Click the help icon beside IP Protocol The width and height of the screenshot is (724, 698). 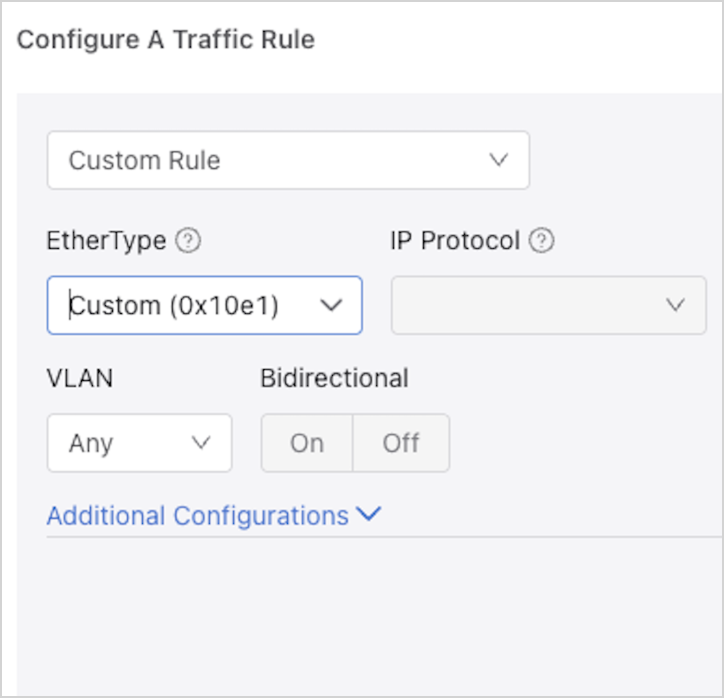pos(542,241)
